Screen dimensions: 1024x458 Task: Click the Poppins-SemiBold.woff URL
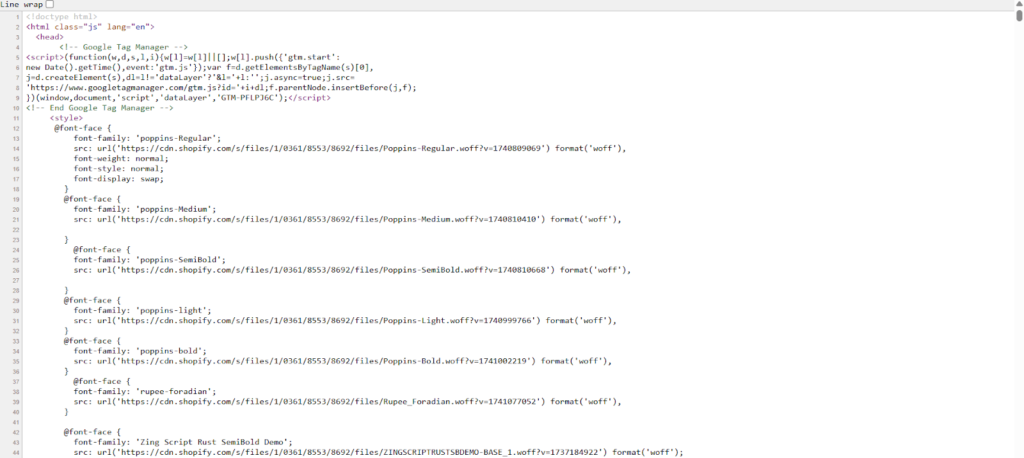click(x=333, y=270)
